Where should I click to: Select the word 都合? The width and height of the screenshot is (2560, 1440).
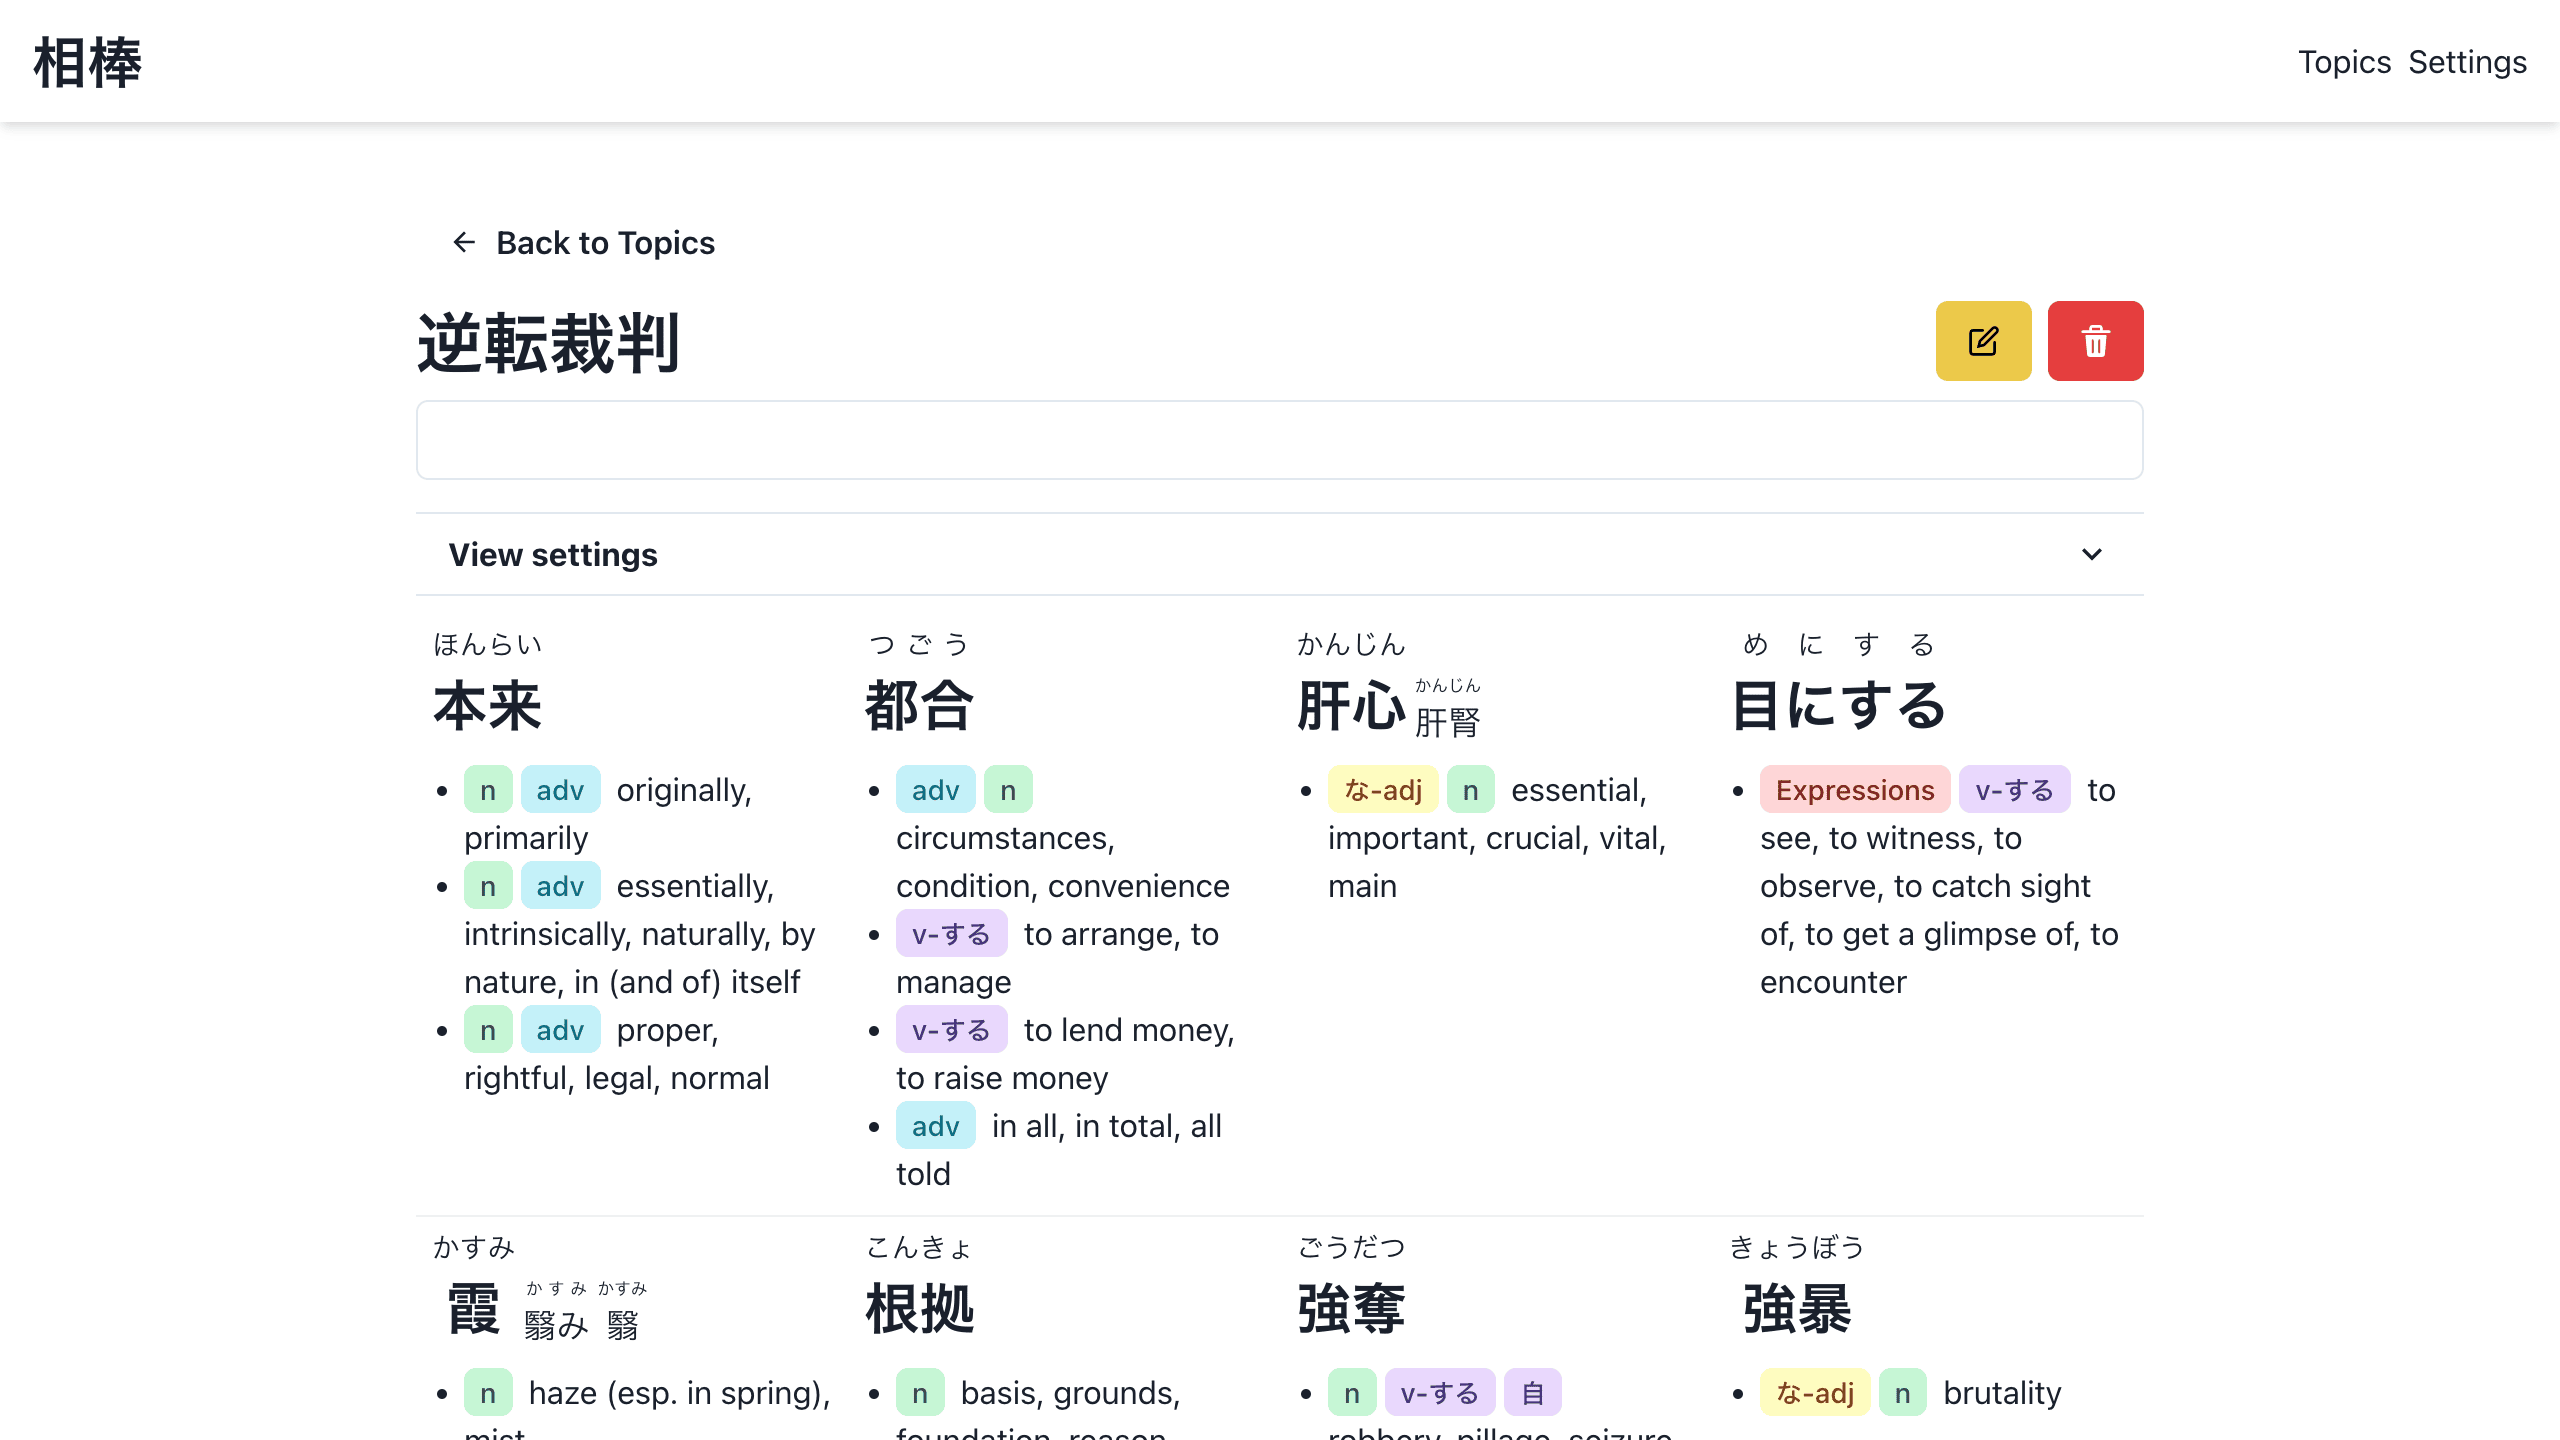(919, 705)
